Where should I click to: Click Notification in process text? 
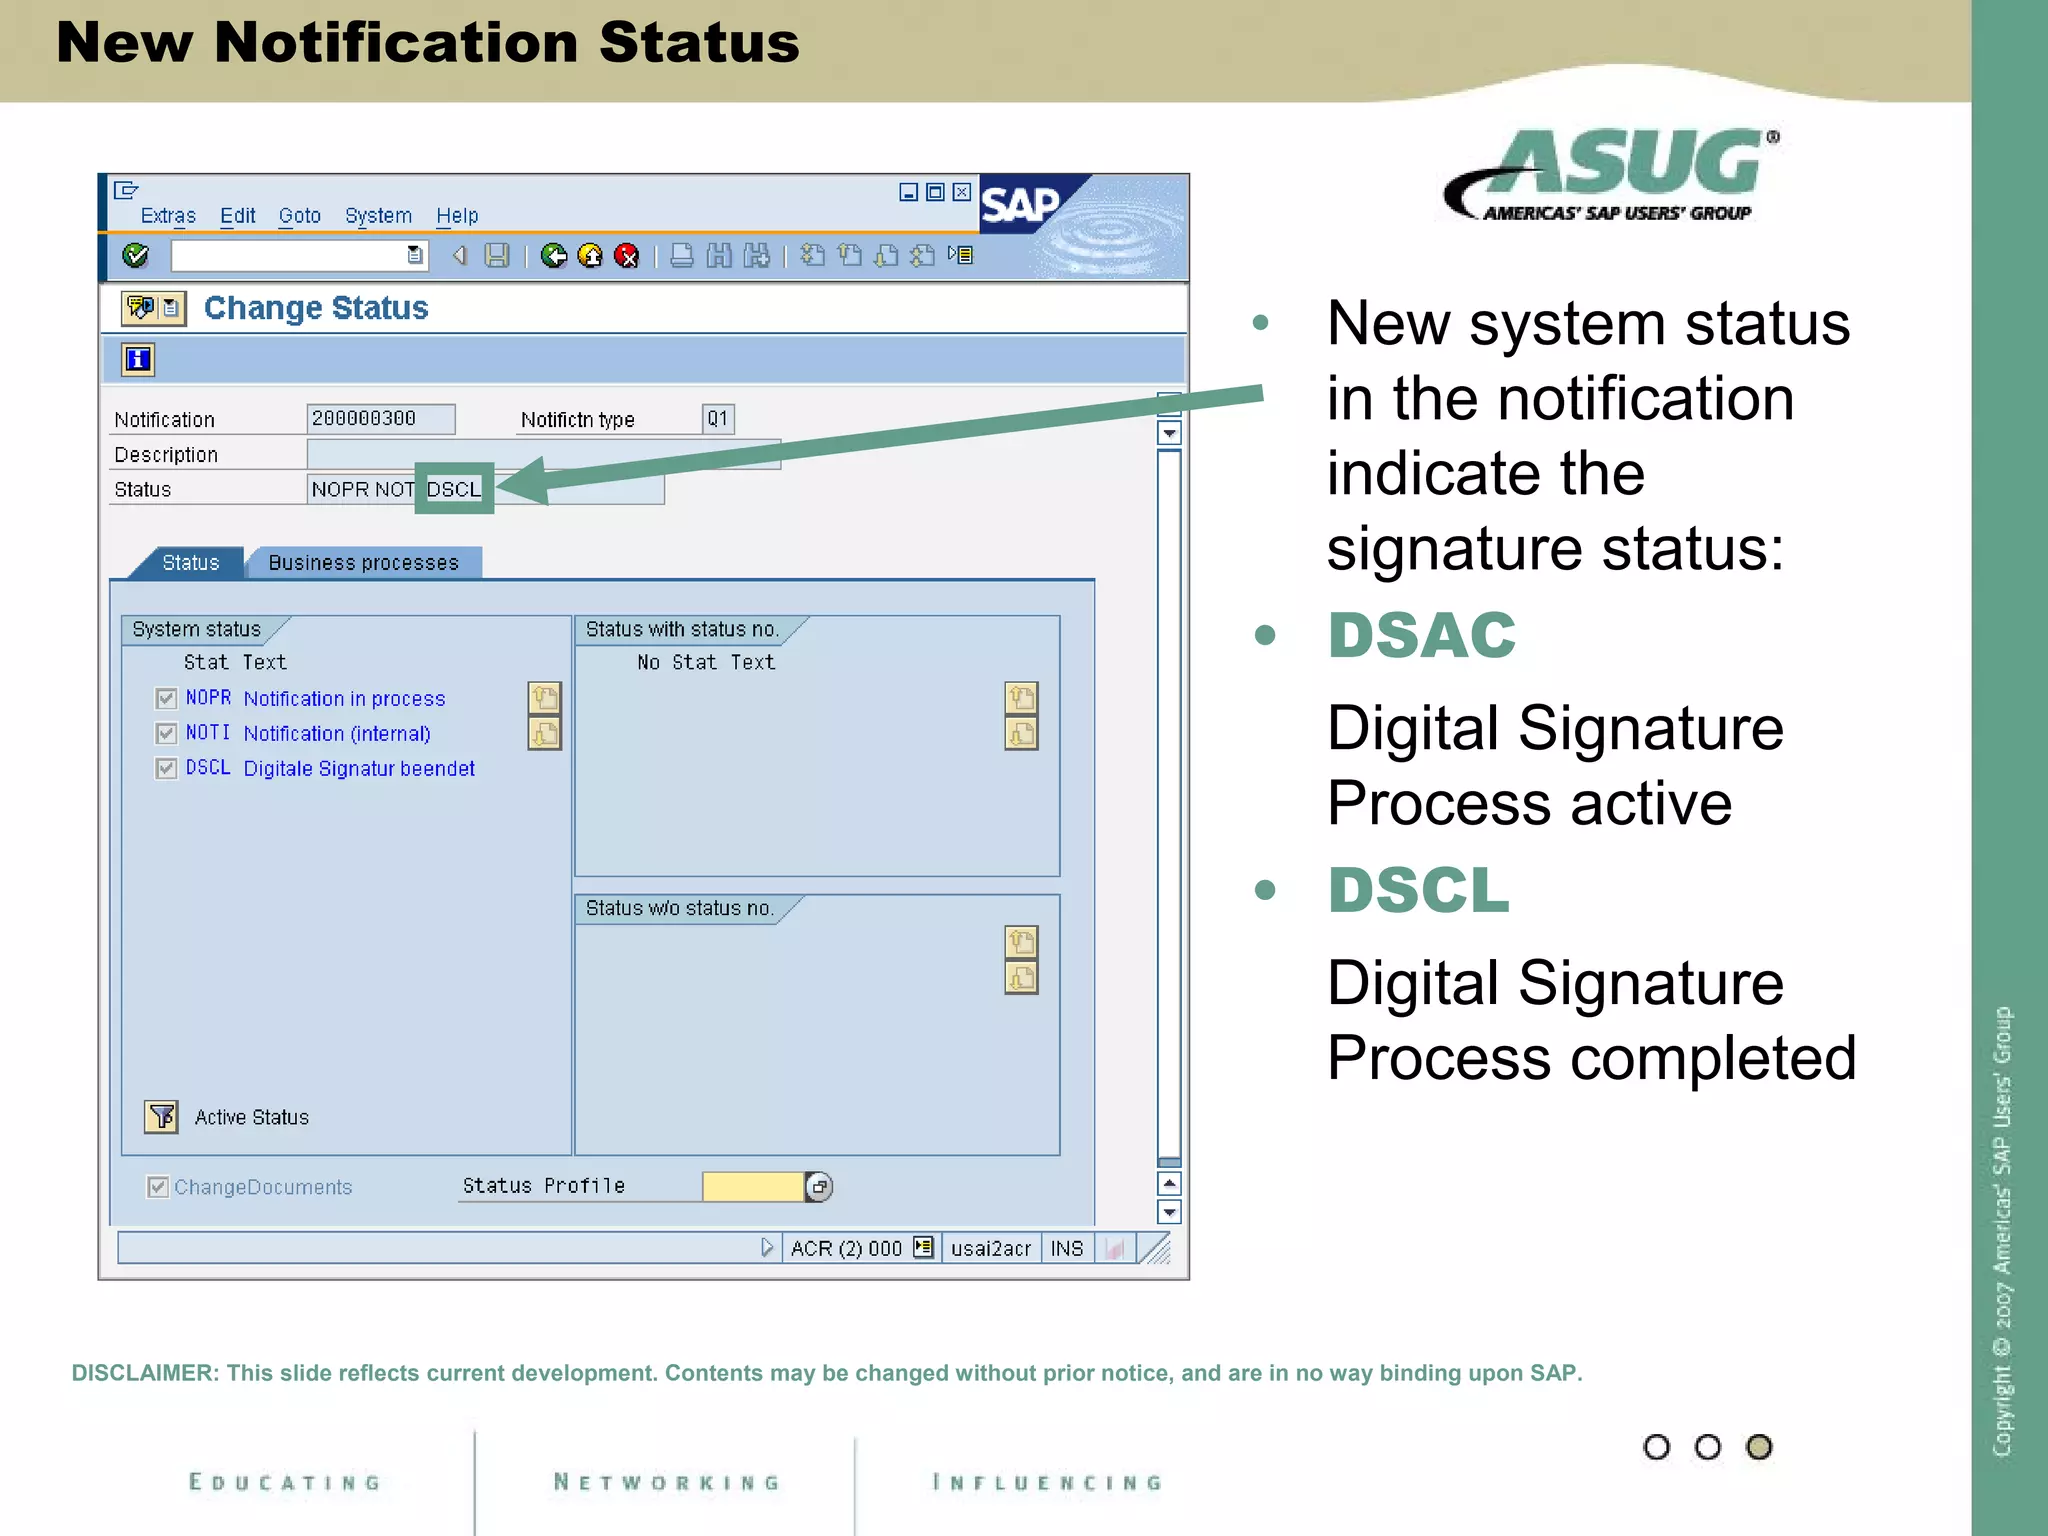point(345,699)
